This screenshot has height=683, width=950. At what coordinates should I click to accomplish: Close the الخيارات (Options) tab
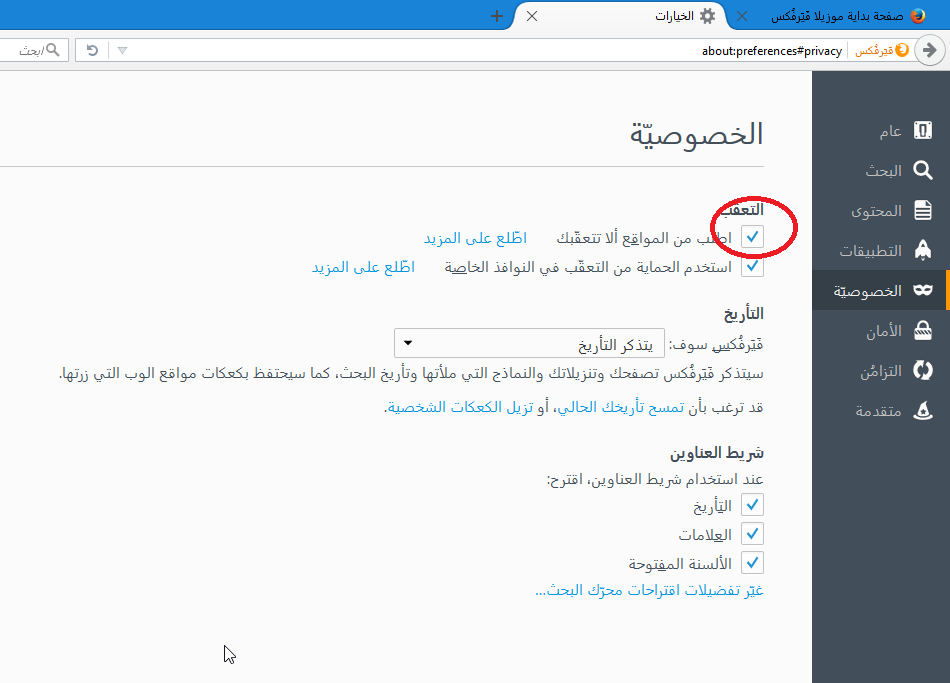point(532,16)
